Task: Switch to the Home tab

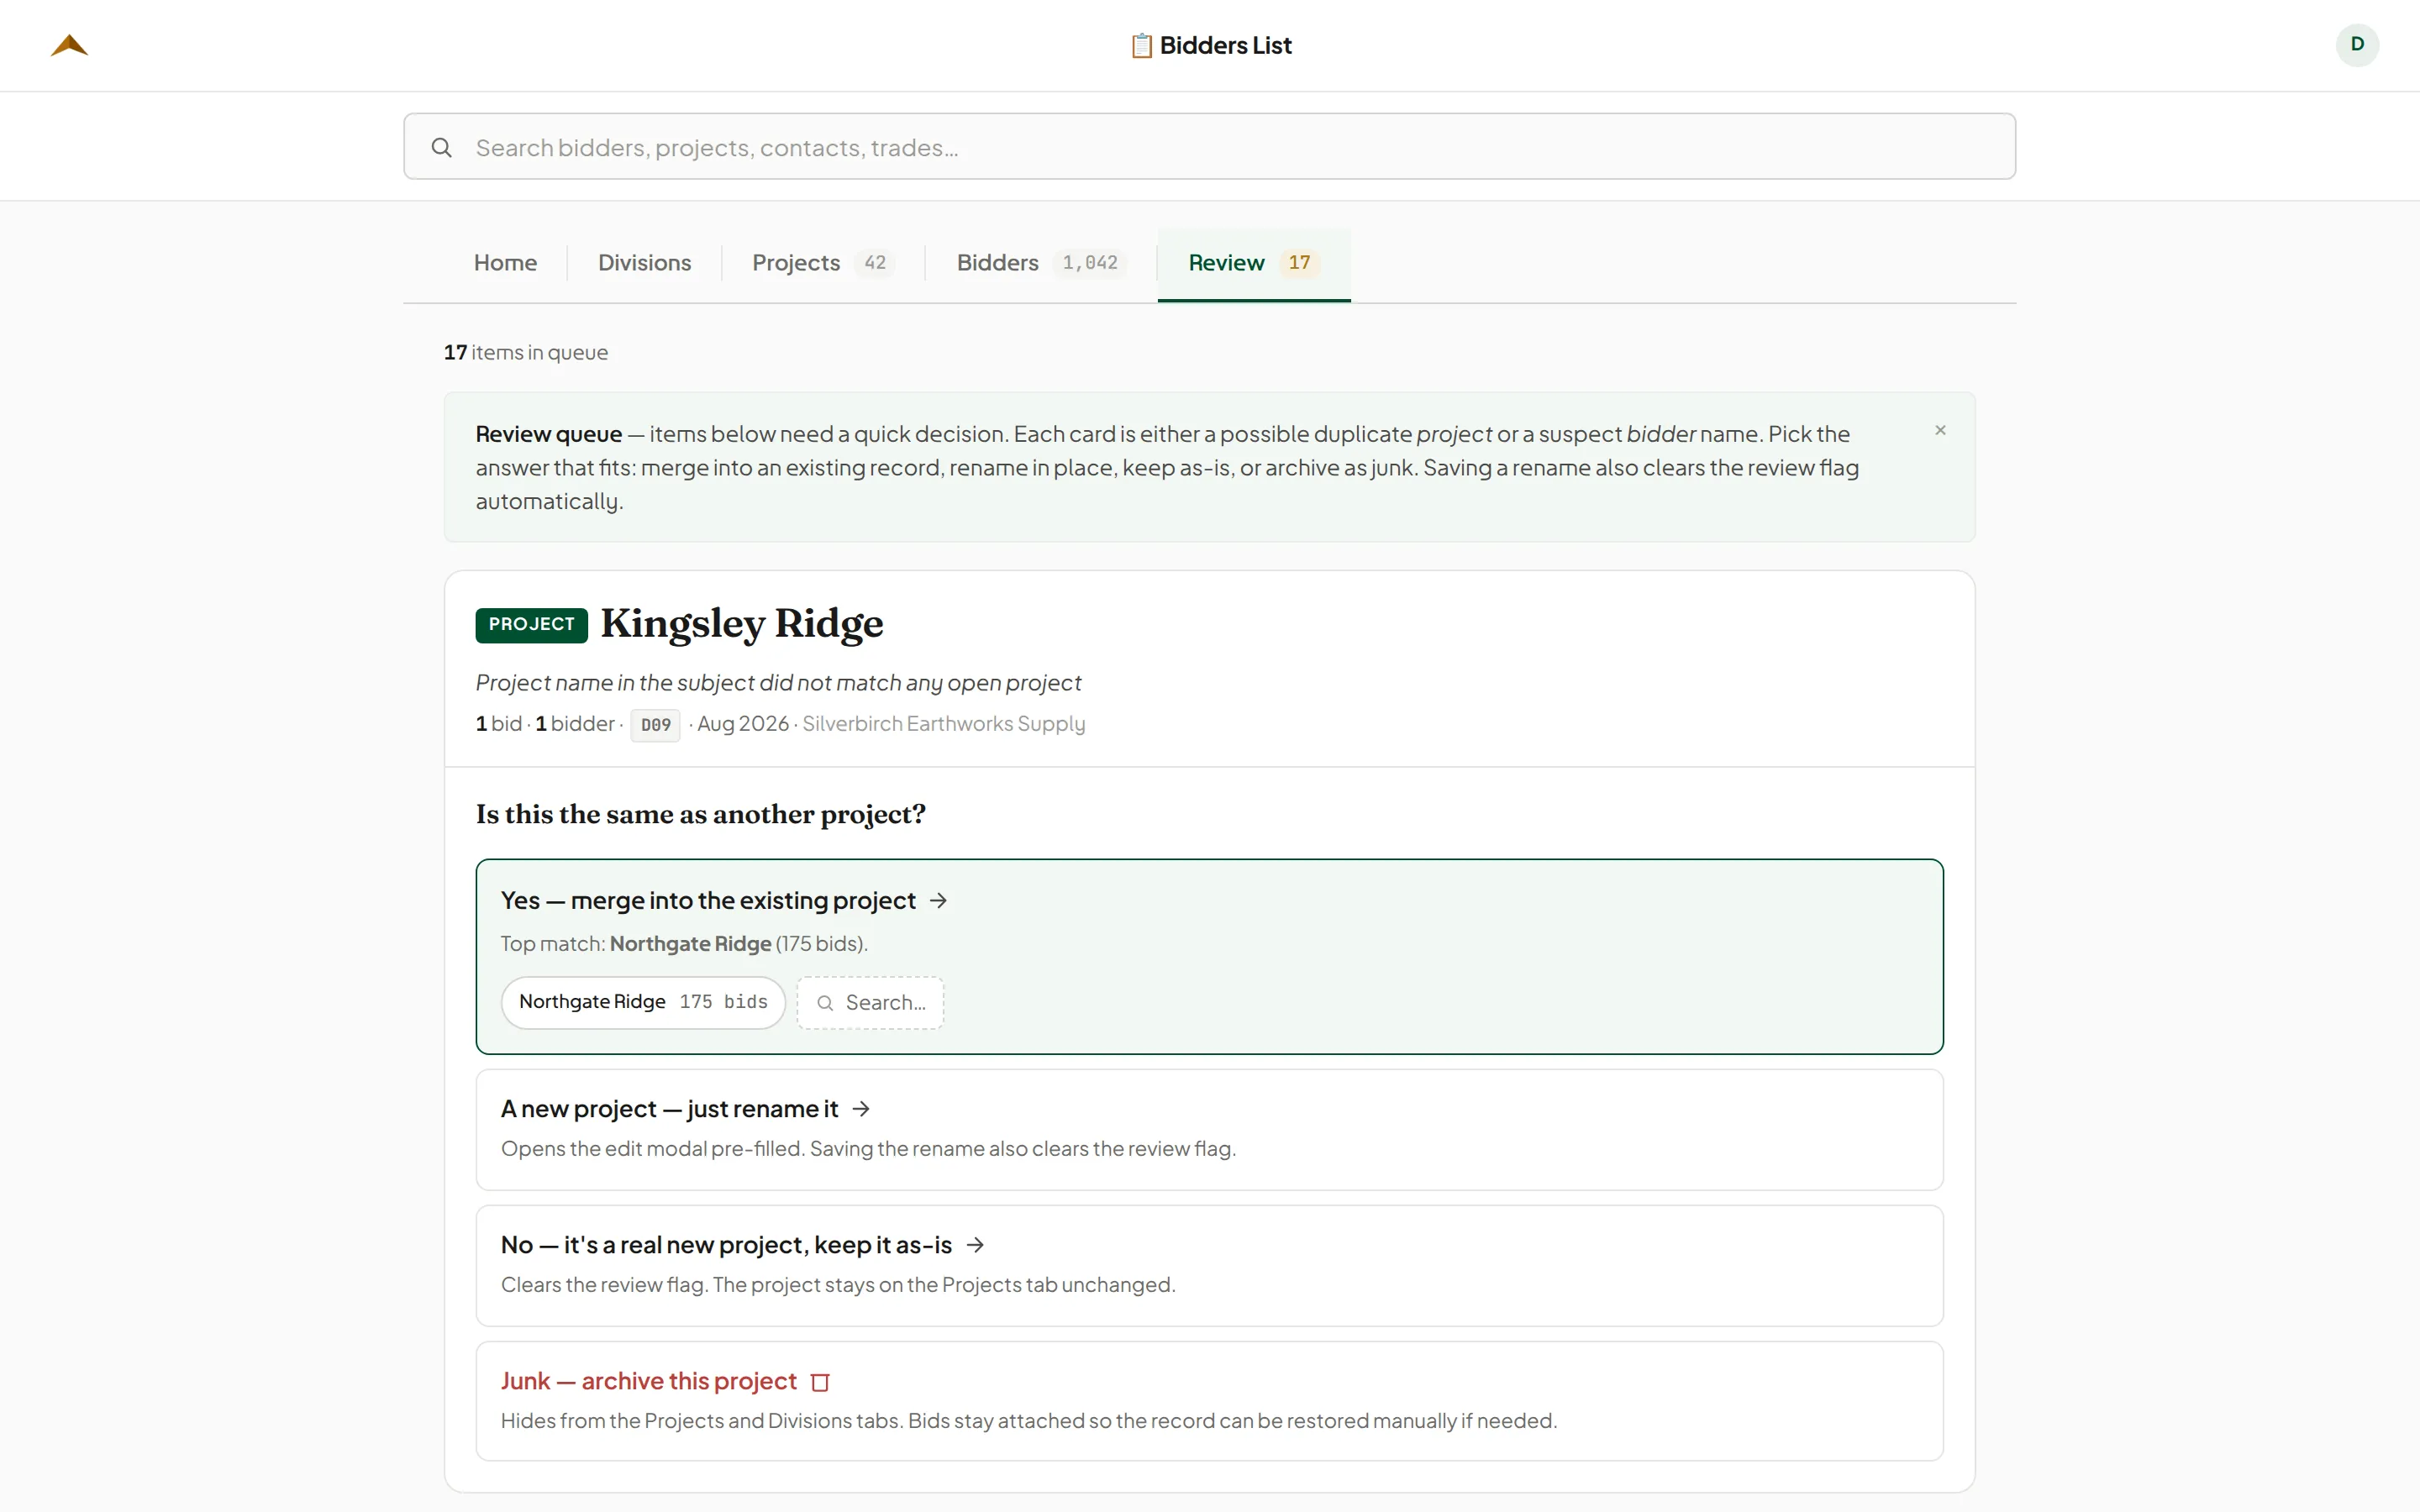Action: 505,263
